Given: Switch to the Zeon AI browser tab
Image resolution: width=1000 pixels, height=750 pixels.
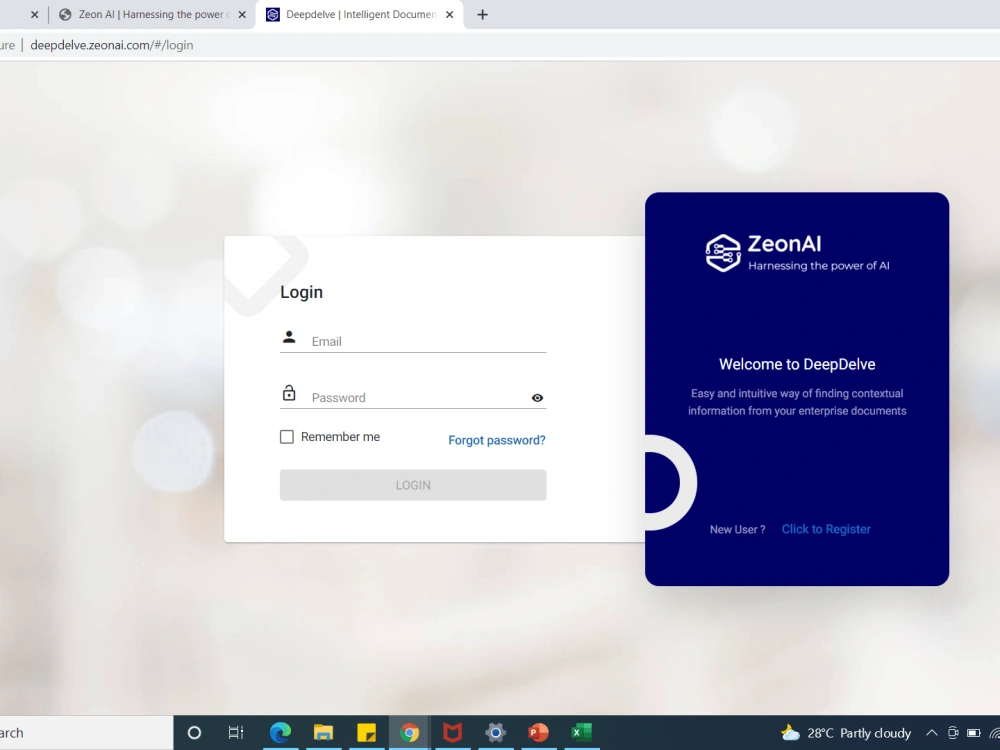Looking at the screenshot, I should (152, 15).
